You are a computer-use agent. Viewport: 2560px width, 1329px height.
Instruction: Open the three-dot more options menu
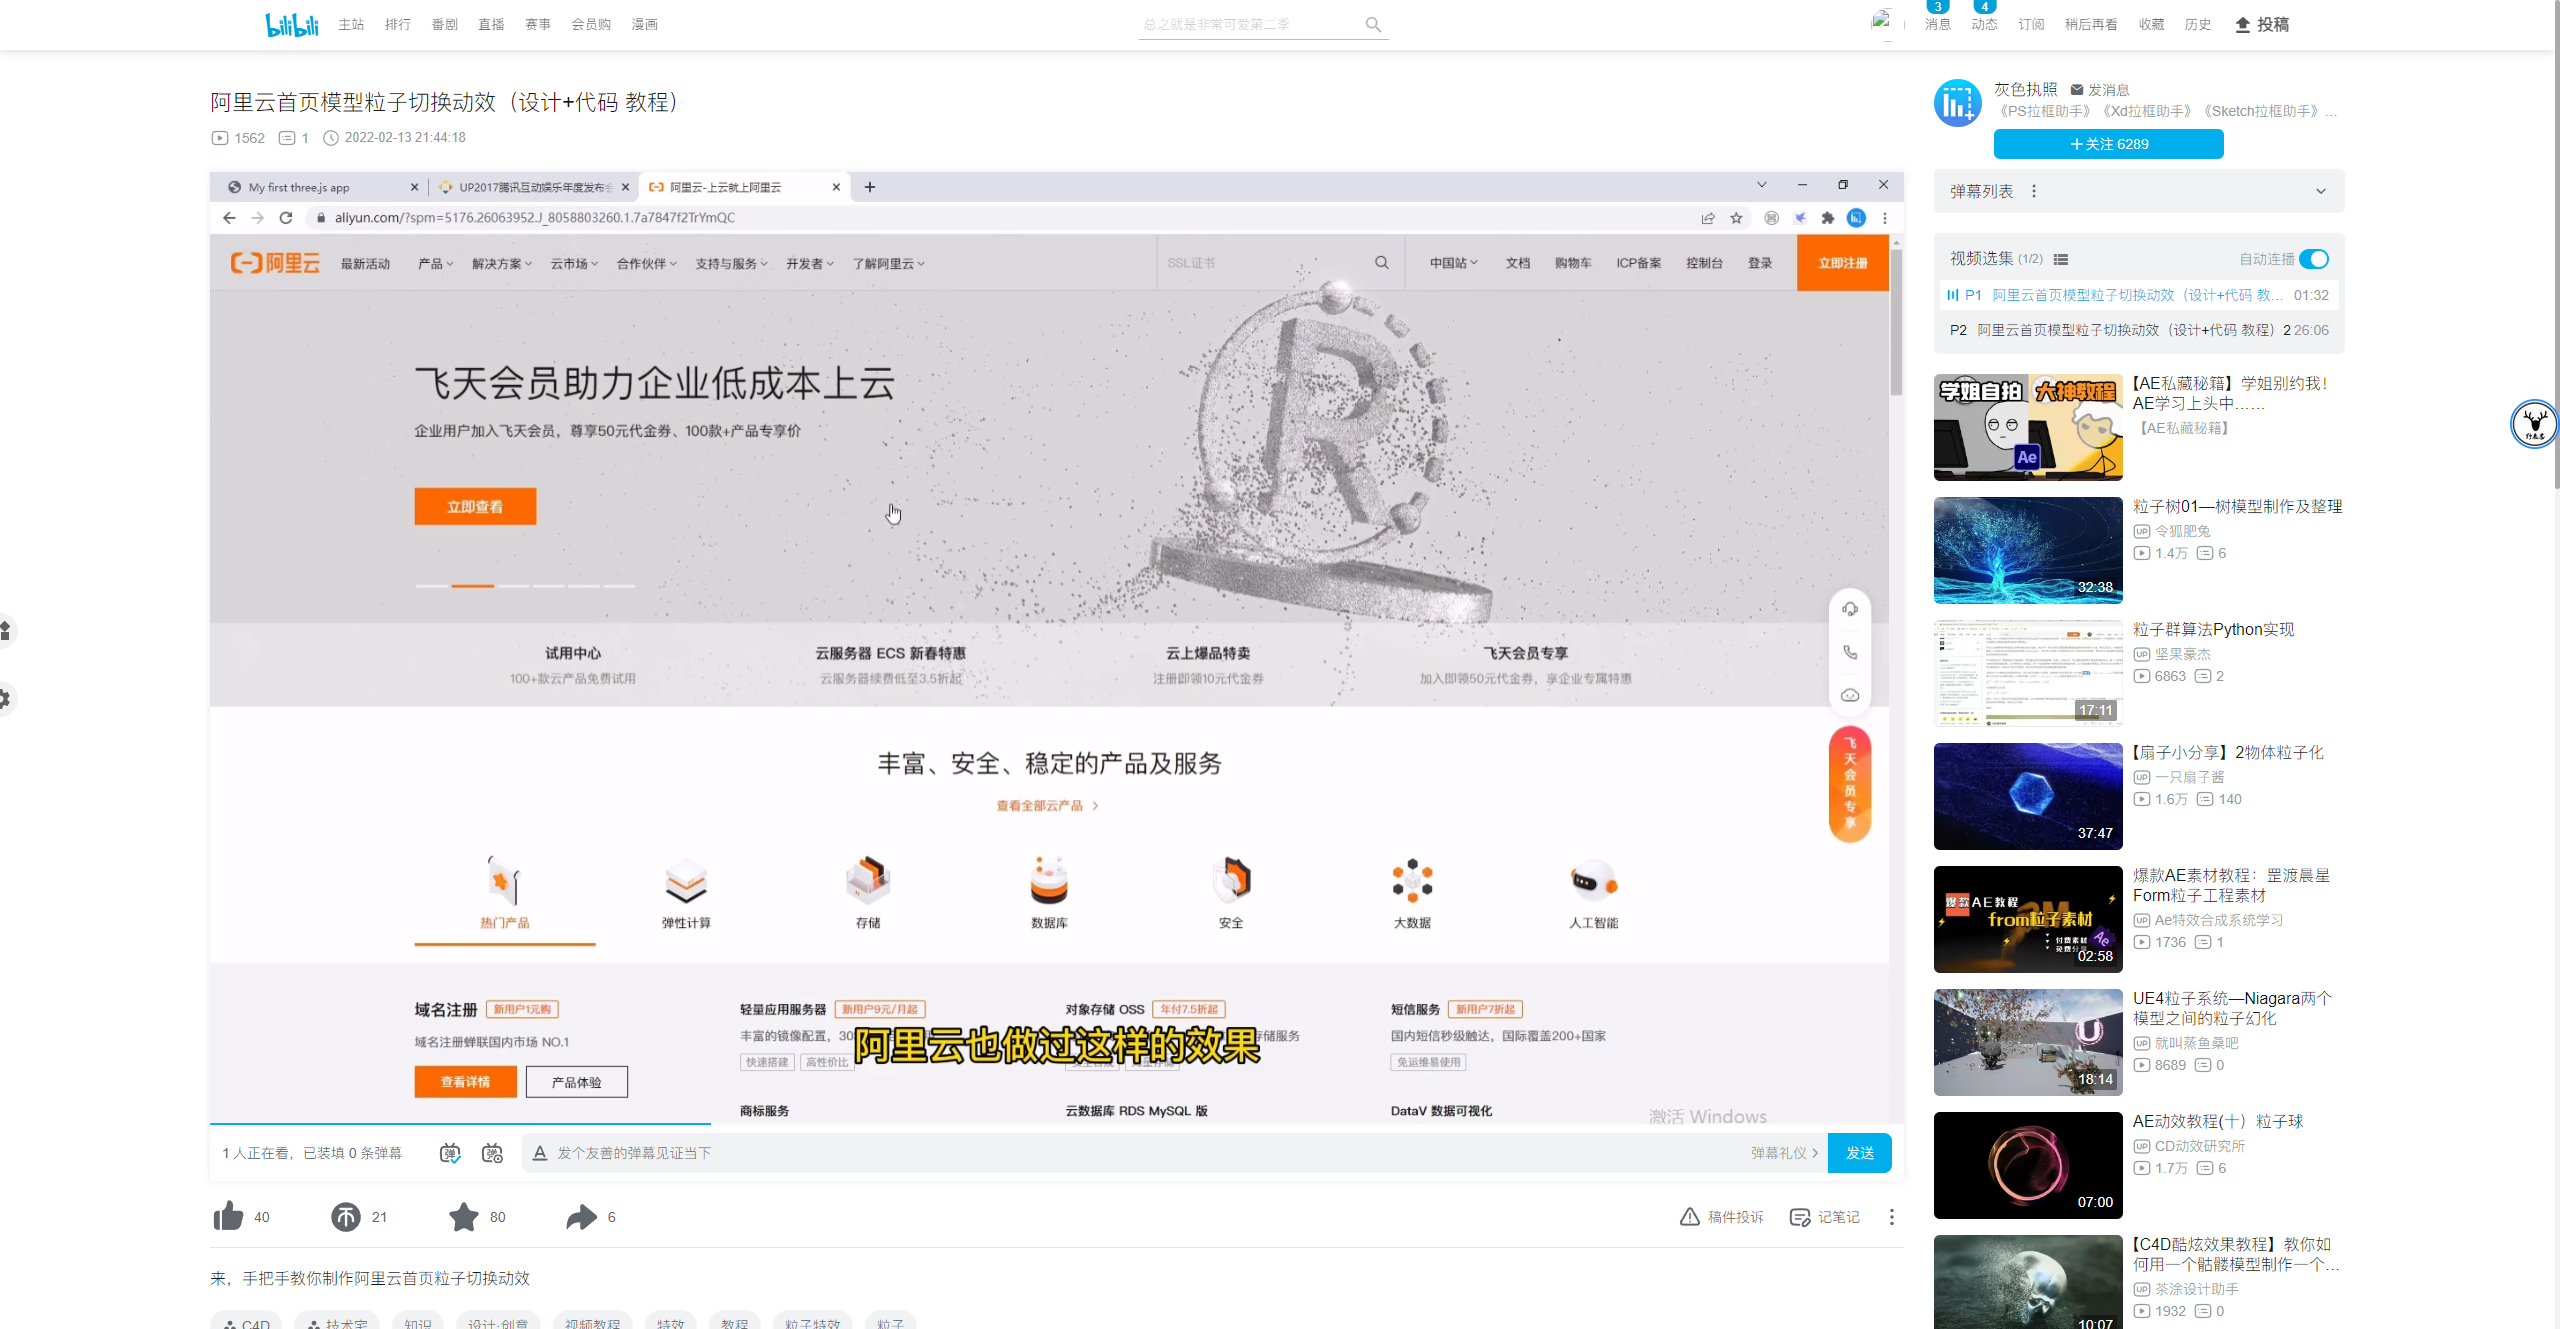pyautogui.click(x=1891, y=1216)
